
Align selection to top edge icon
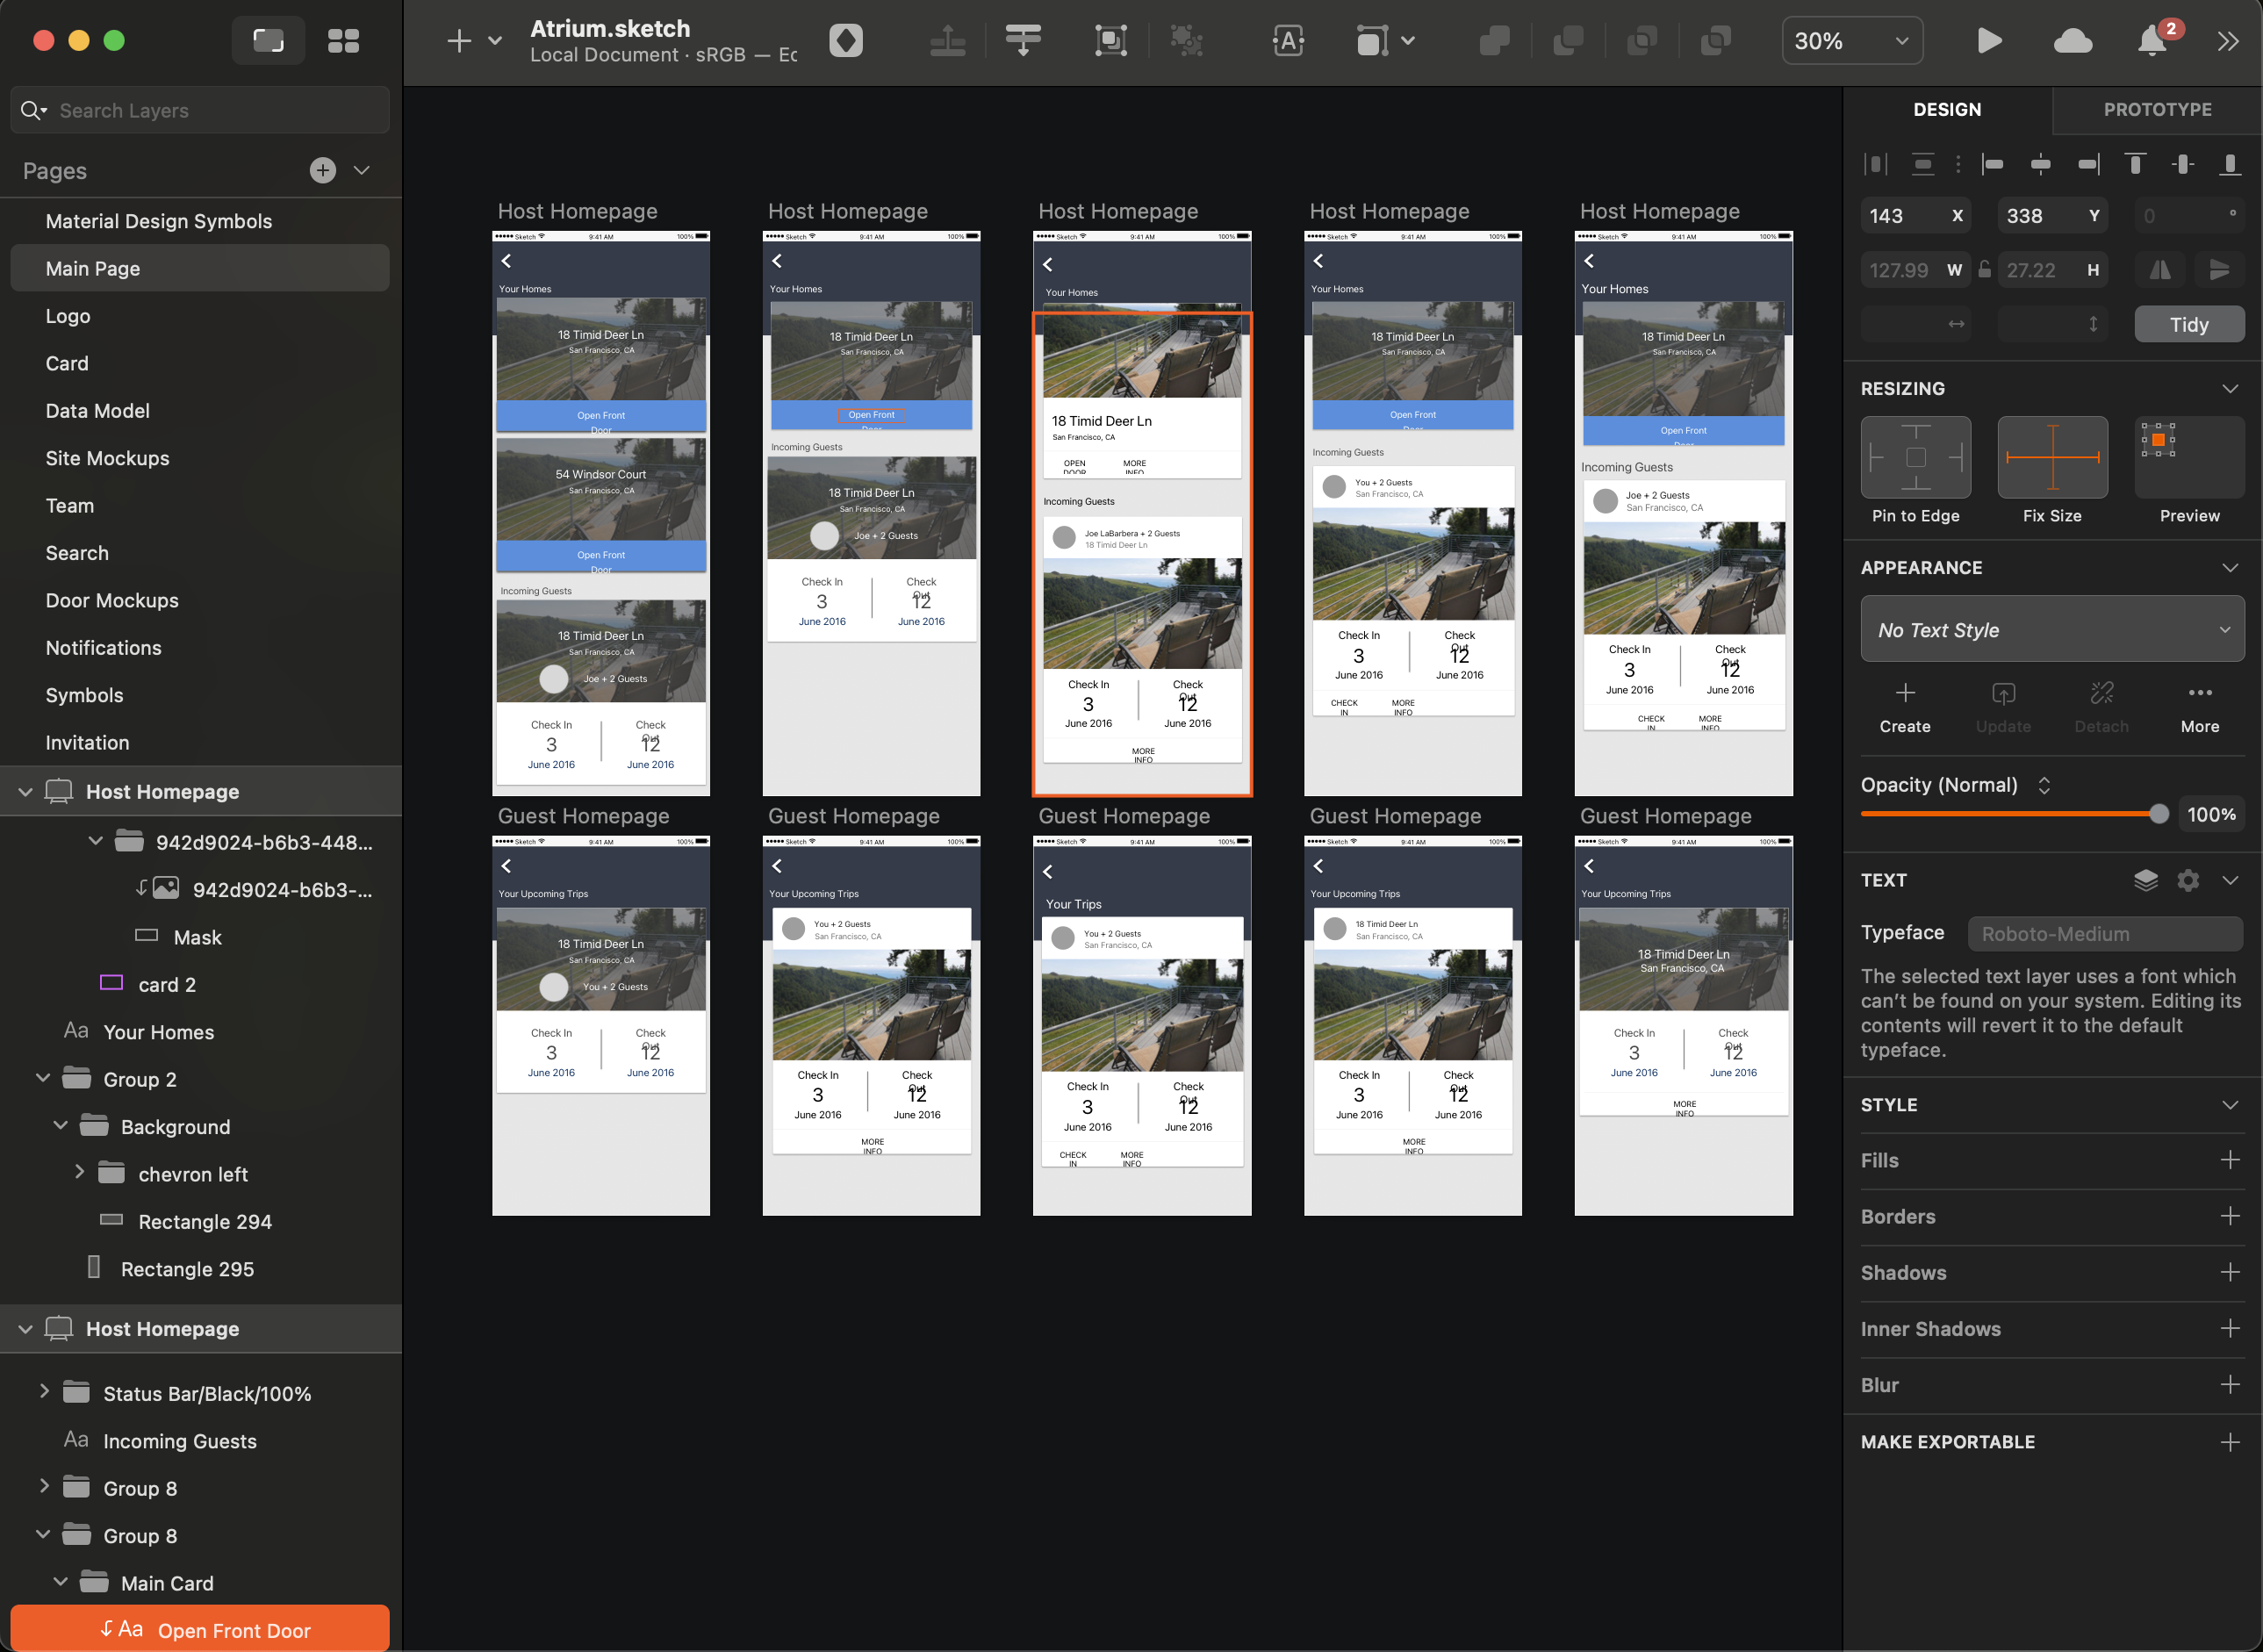[2135, 164]
